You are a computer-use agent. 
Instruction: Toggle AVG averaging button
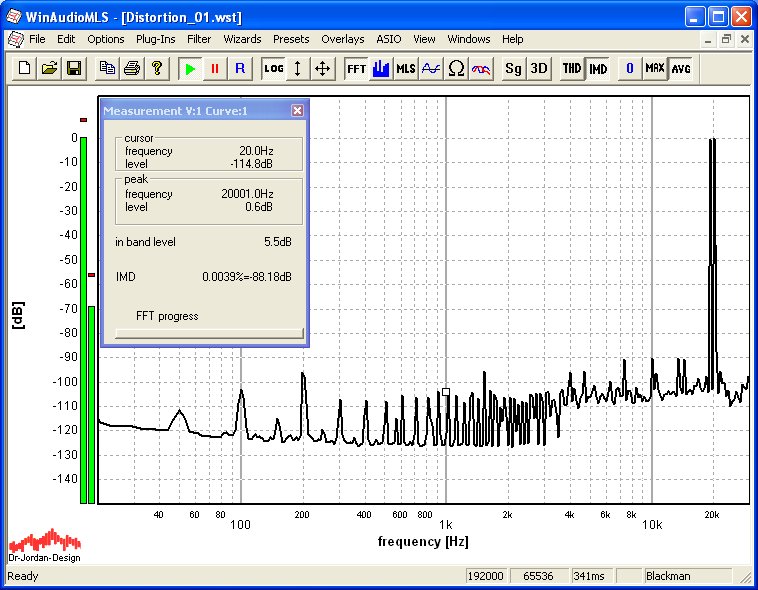pos(681,69)
